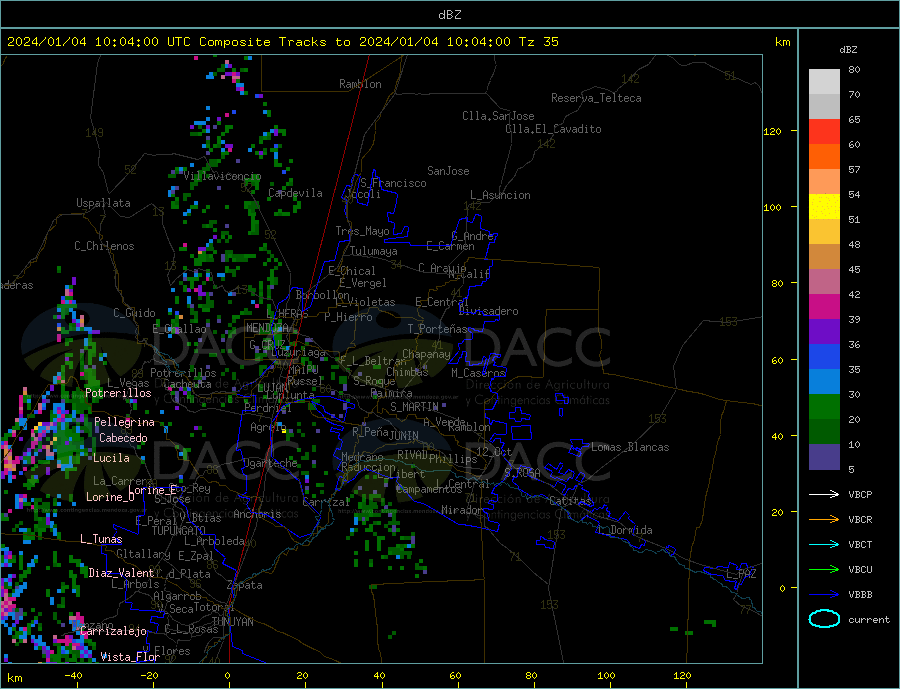Viewport: 900px width, 689px height.
Task: Click the 'Capdevila' map label
Action: tap(295, 193)
